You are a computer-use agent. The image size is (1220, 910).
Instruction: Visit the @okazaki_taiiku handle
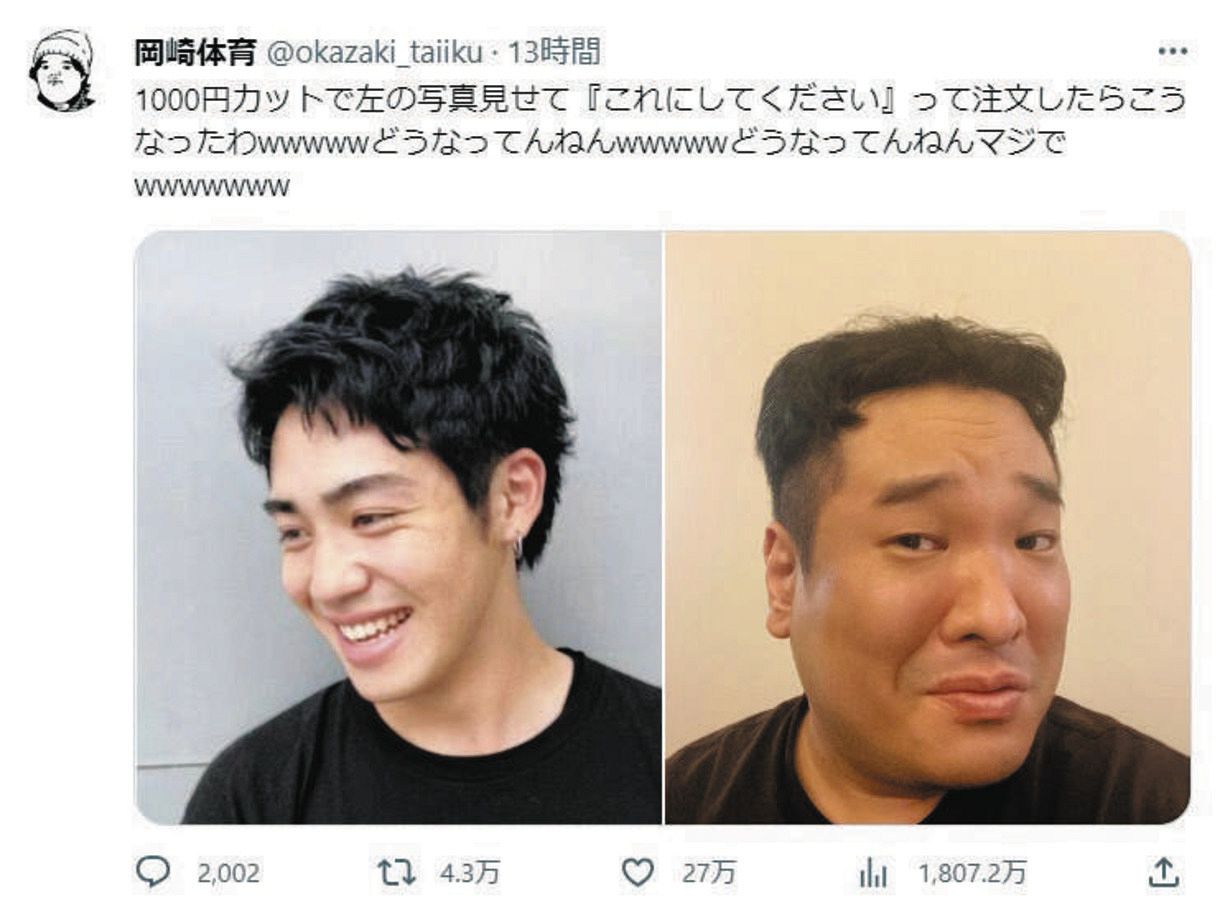click(x=376, y=51)
